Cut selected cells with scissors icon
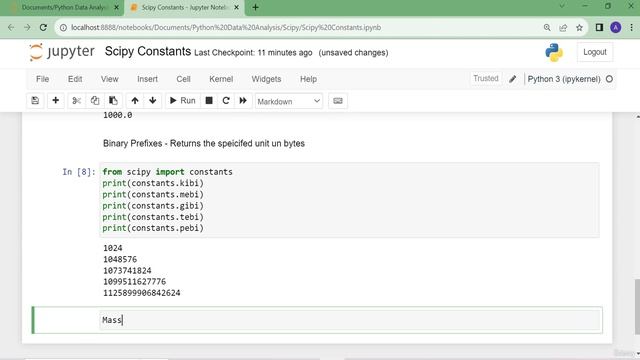Image resolution: width=640 pixels, height=360 pixels. point(76,101)
